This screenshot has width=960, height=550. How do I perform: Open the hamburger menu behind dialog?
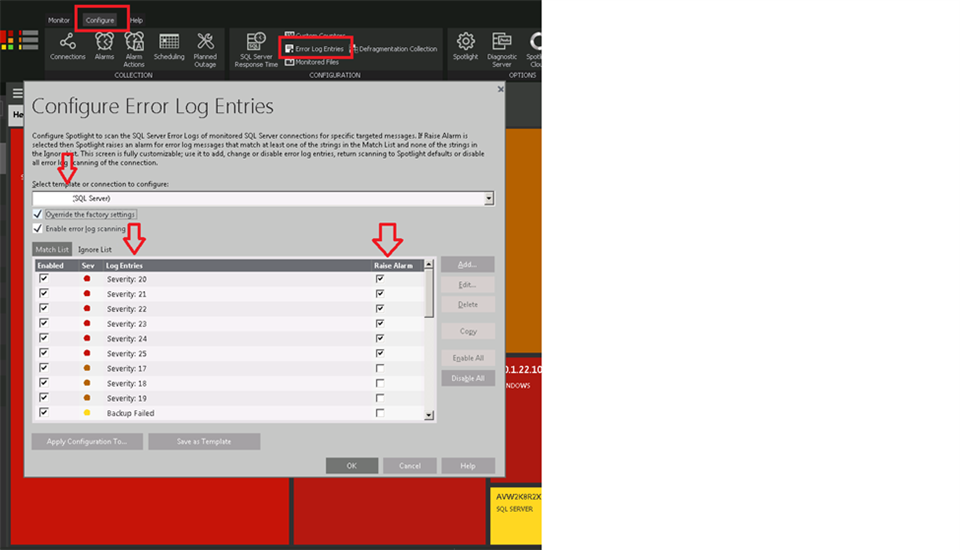(18, 93)
